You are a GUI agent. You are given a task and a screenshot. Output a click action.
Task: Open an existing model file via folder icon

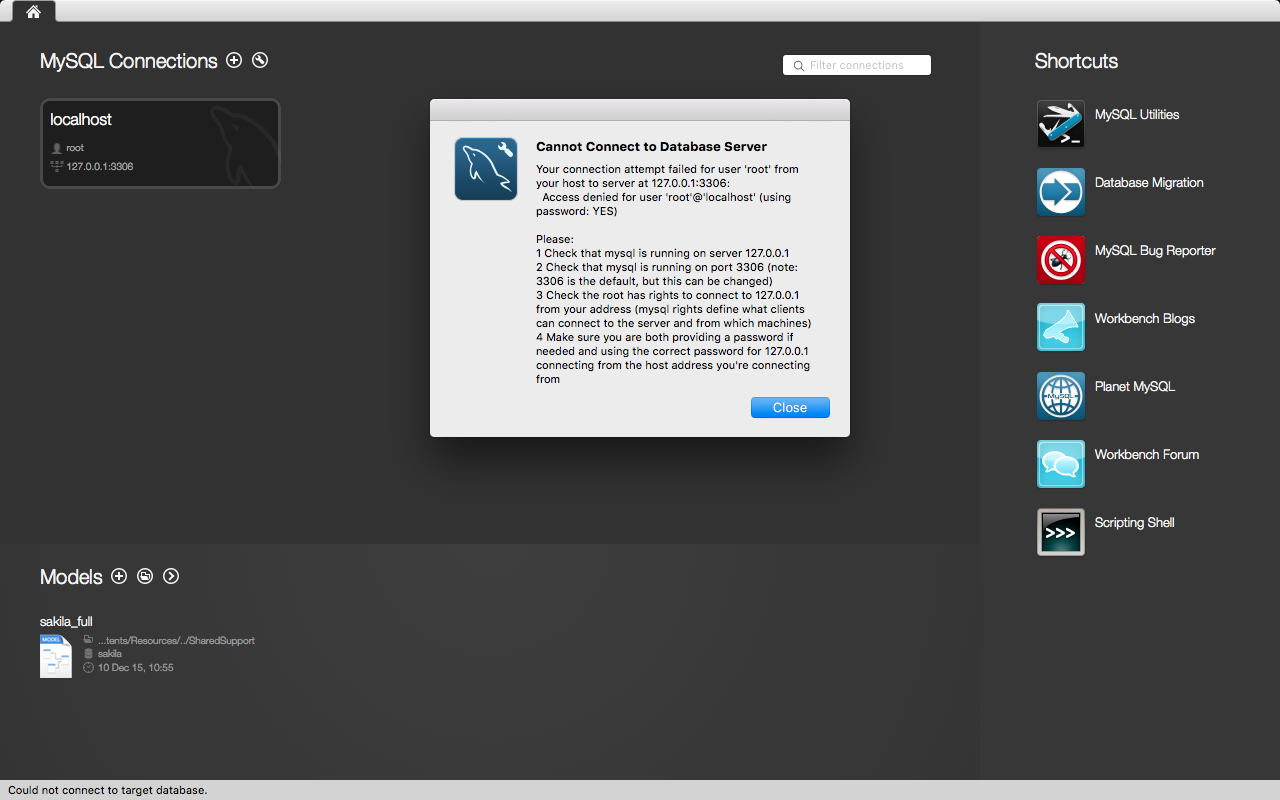(145, 576)
